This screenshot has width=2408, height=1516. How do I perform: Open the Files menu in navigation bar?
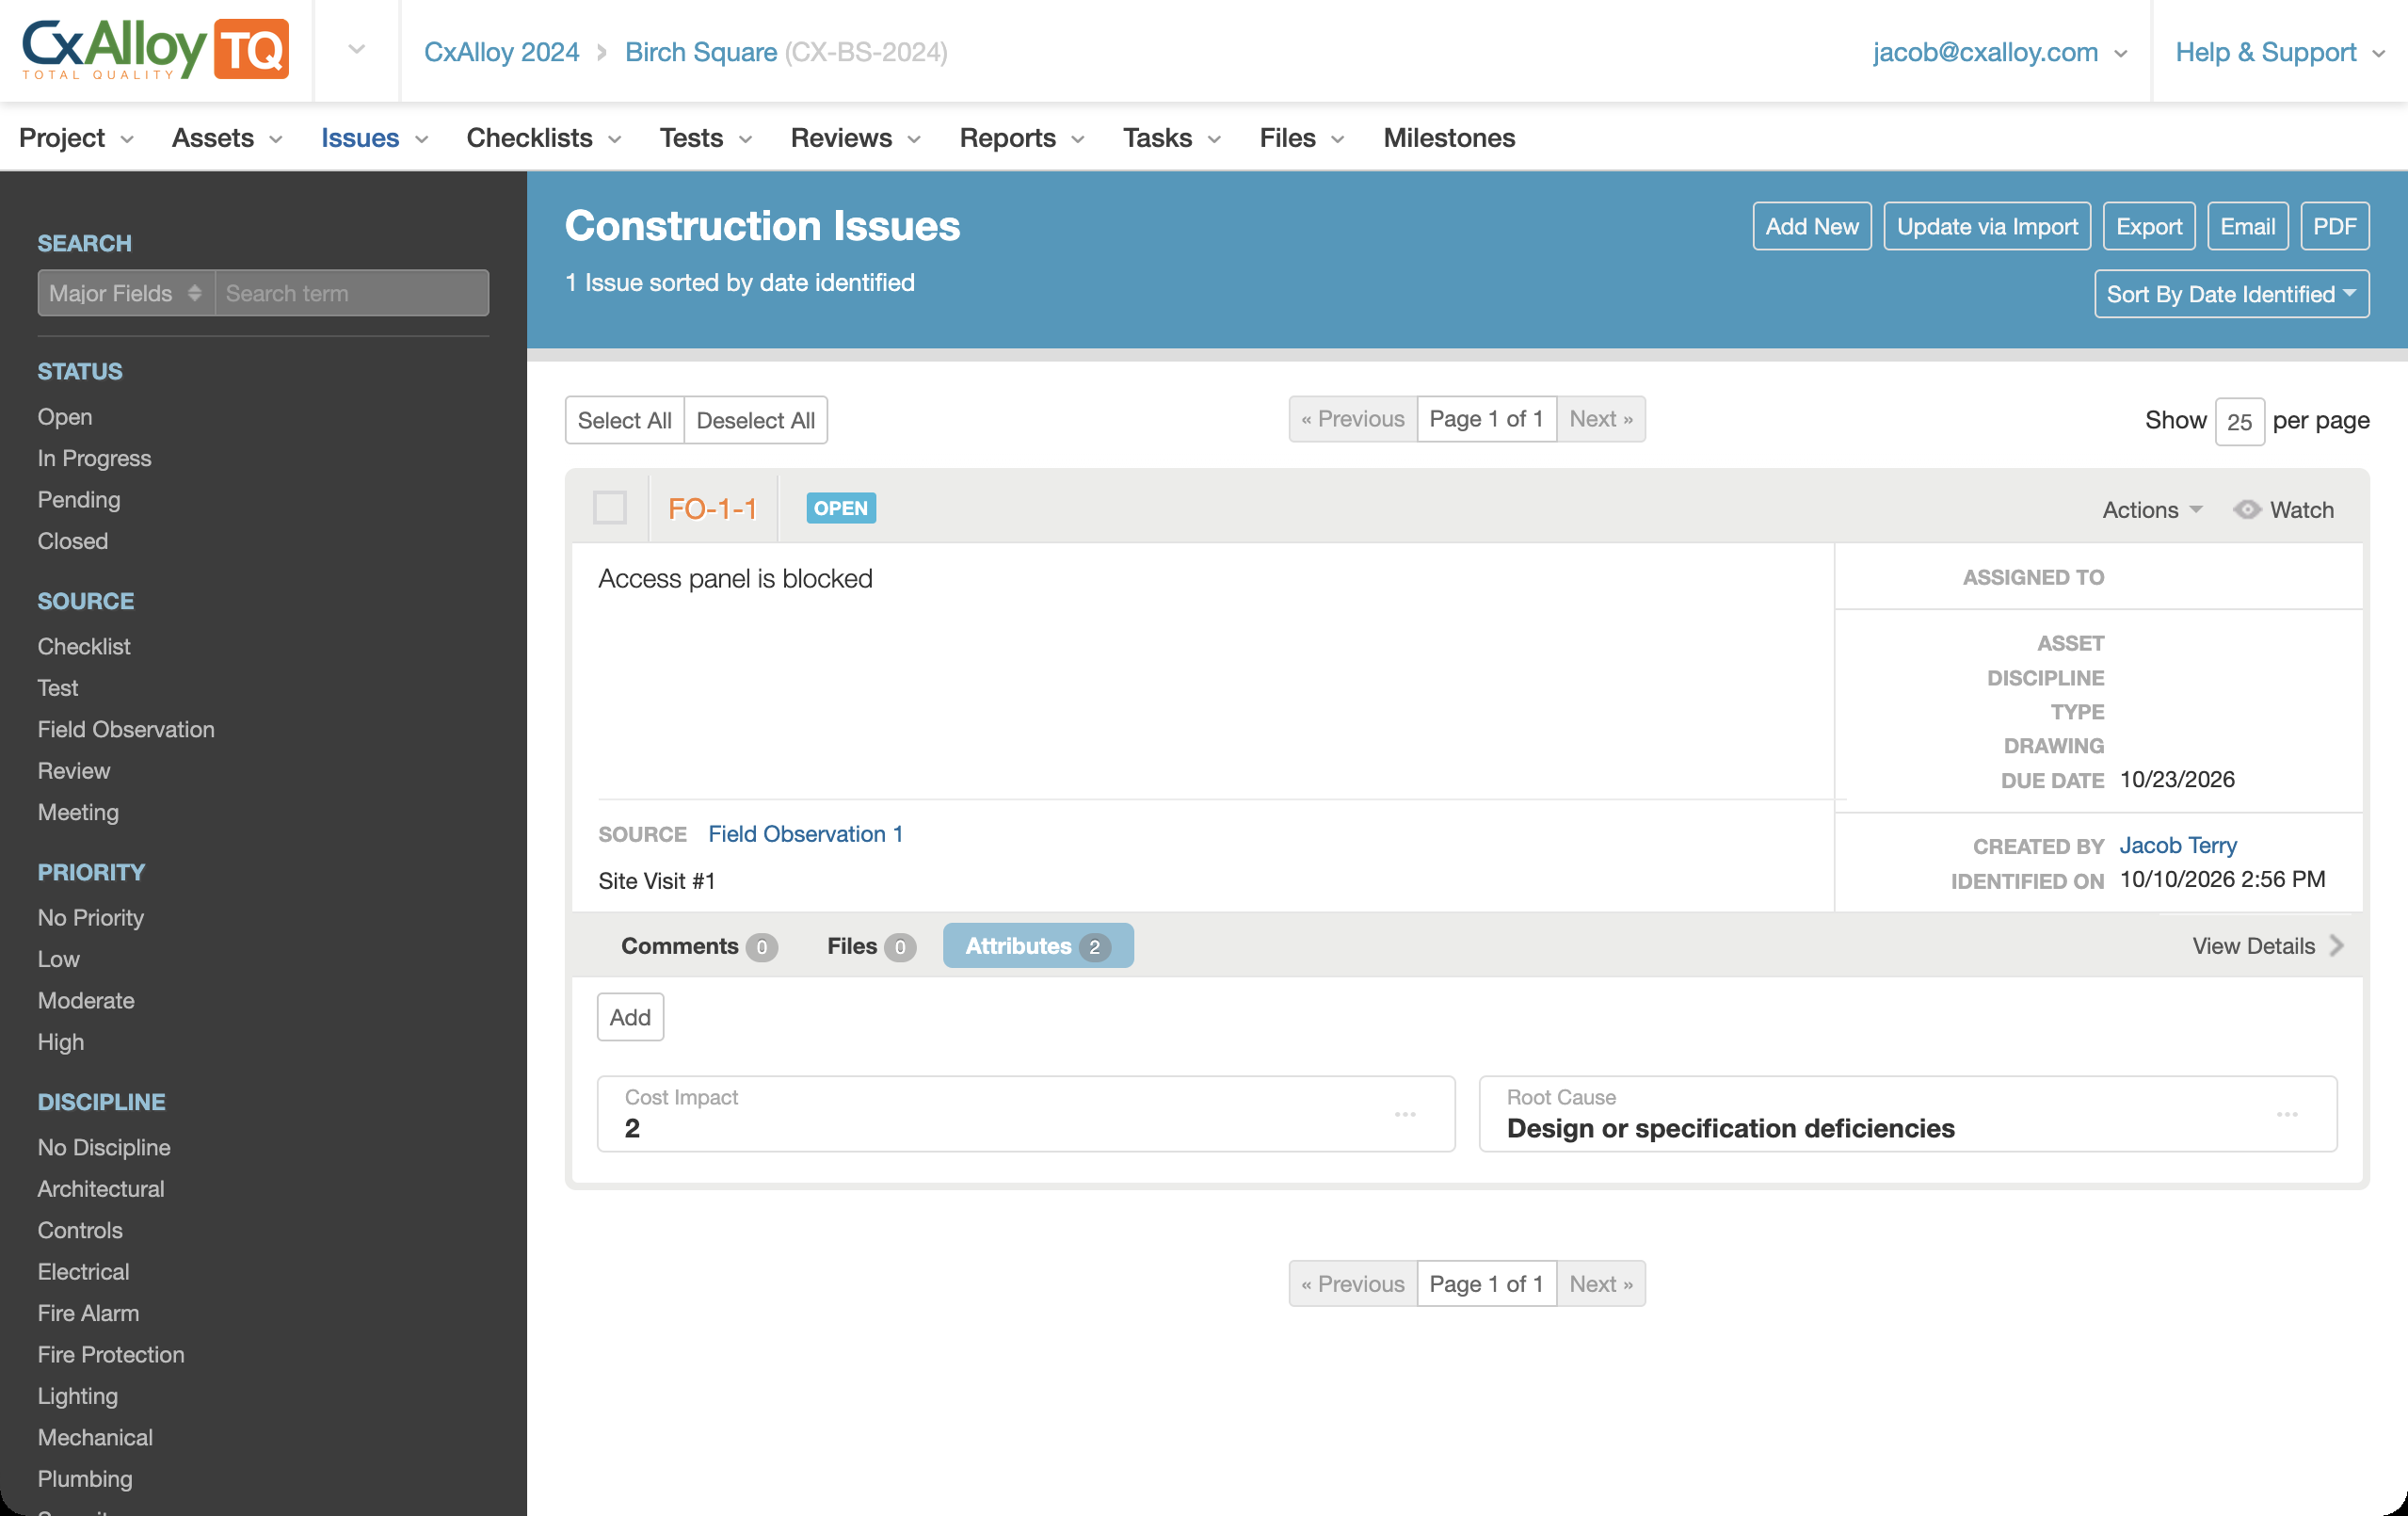(1302, 137)
